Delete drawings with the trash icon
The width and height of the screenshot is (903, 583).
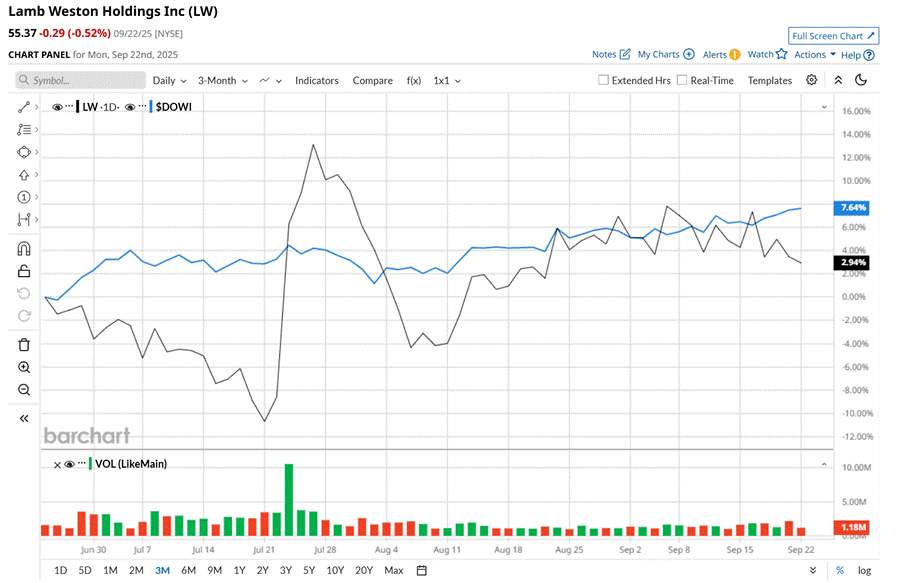click(x=24, y=345)
